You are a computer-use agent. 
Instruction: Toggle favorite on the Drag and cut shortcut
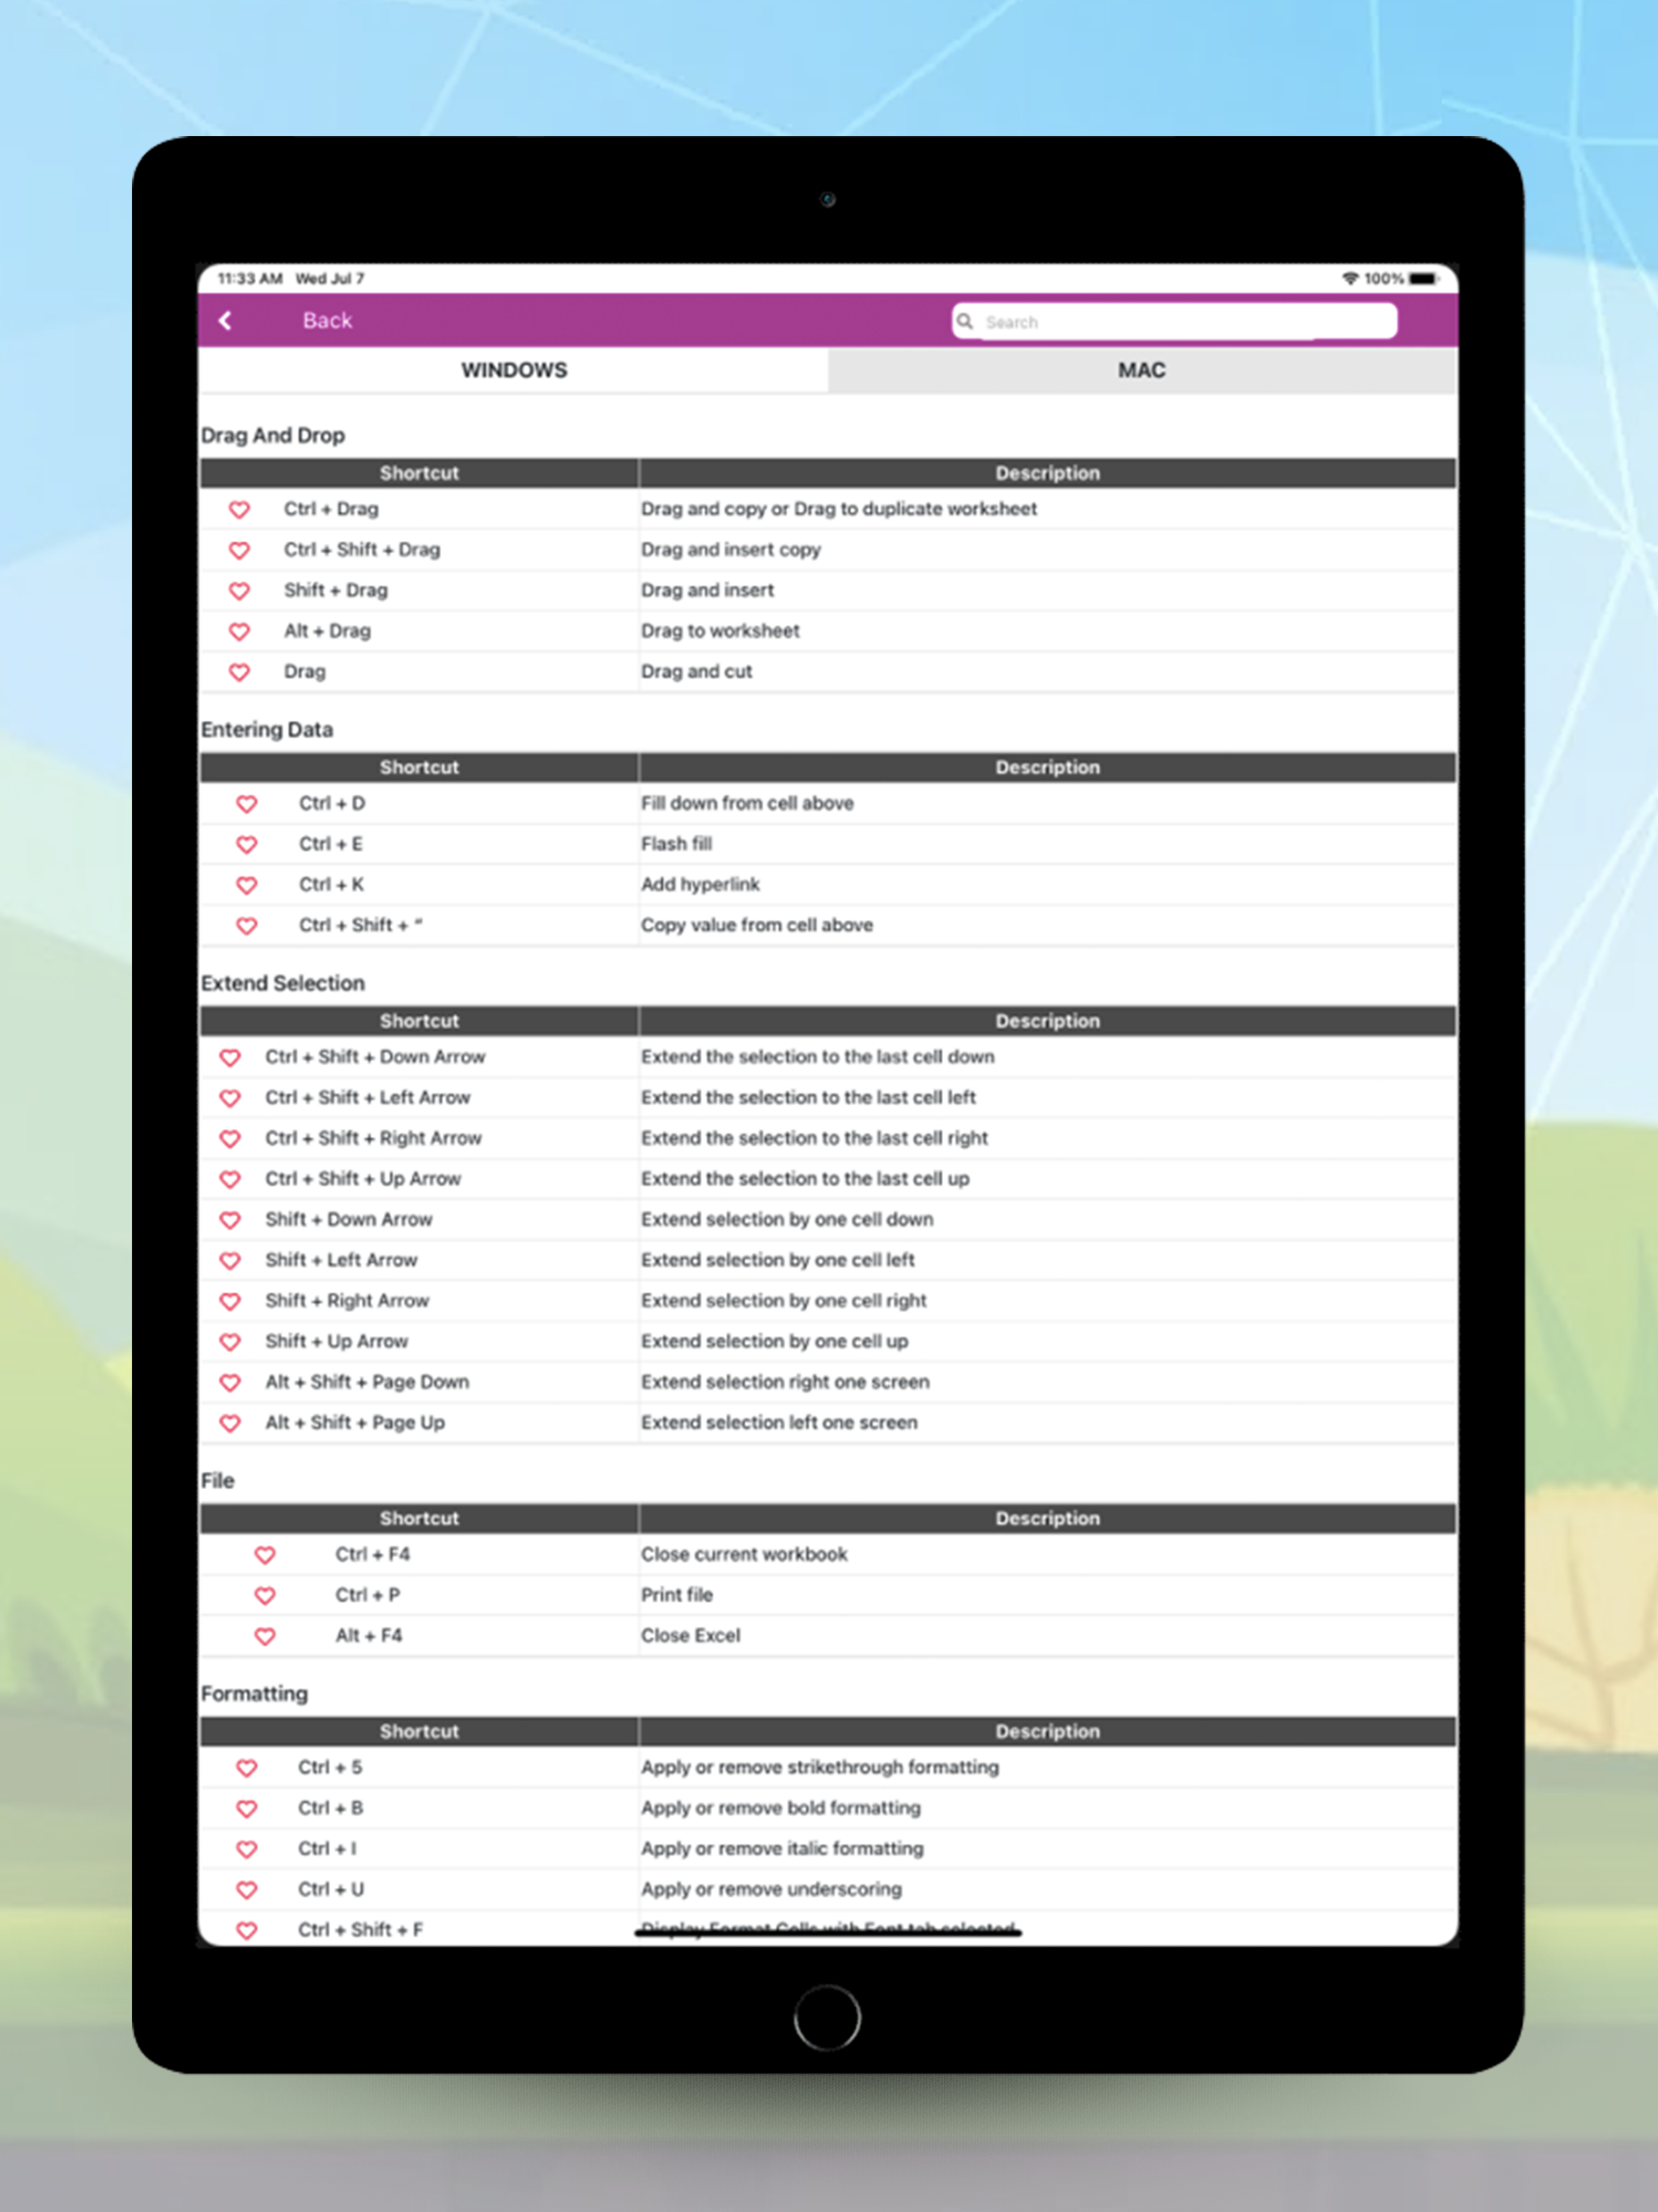240,672
